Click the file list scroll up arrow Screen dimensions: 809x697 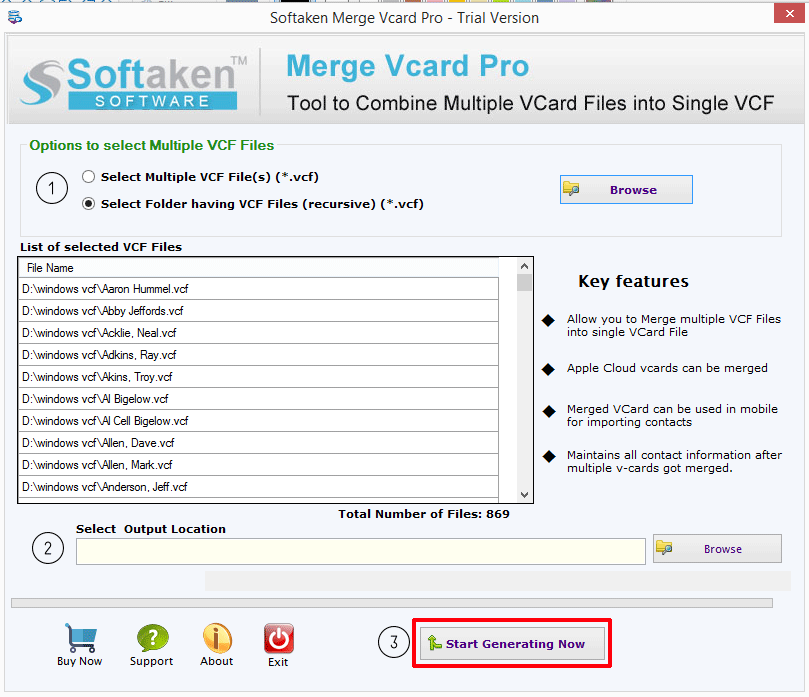pos(524,266)
